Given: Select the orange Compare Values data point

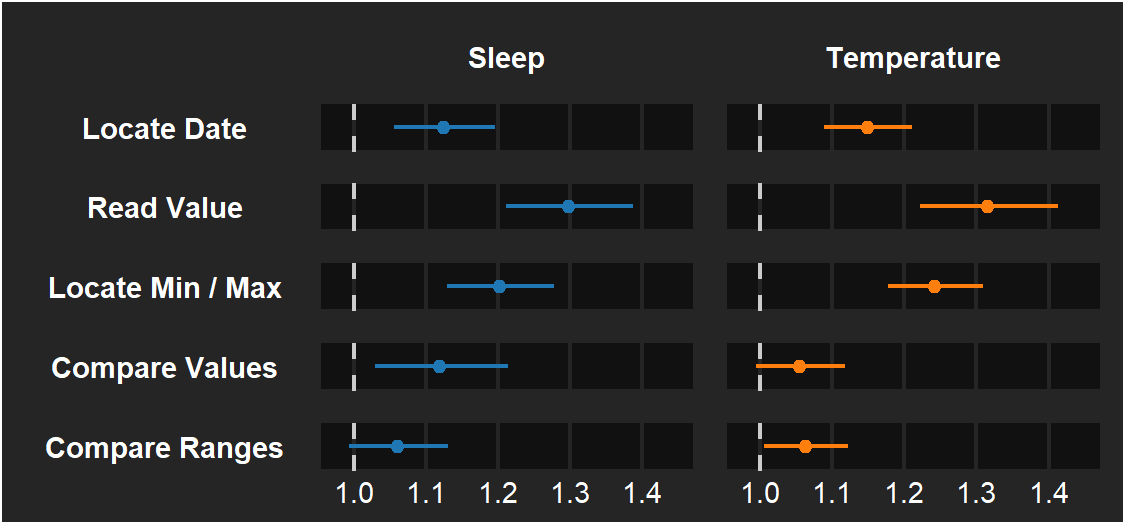Looking at the screenshot, I should 799,366.
